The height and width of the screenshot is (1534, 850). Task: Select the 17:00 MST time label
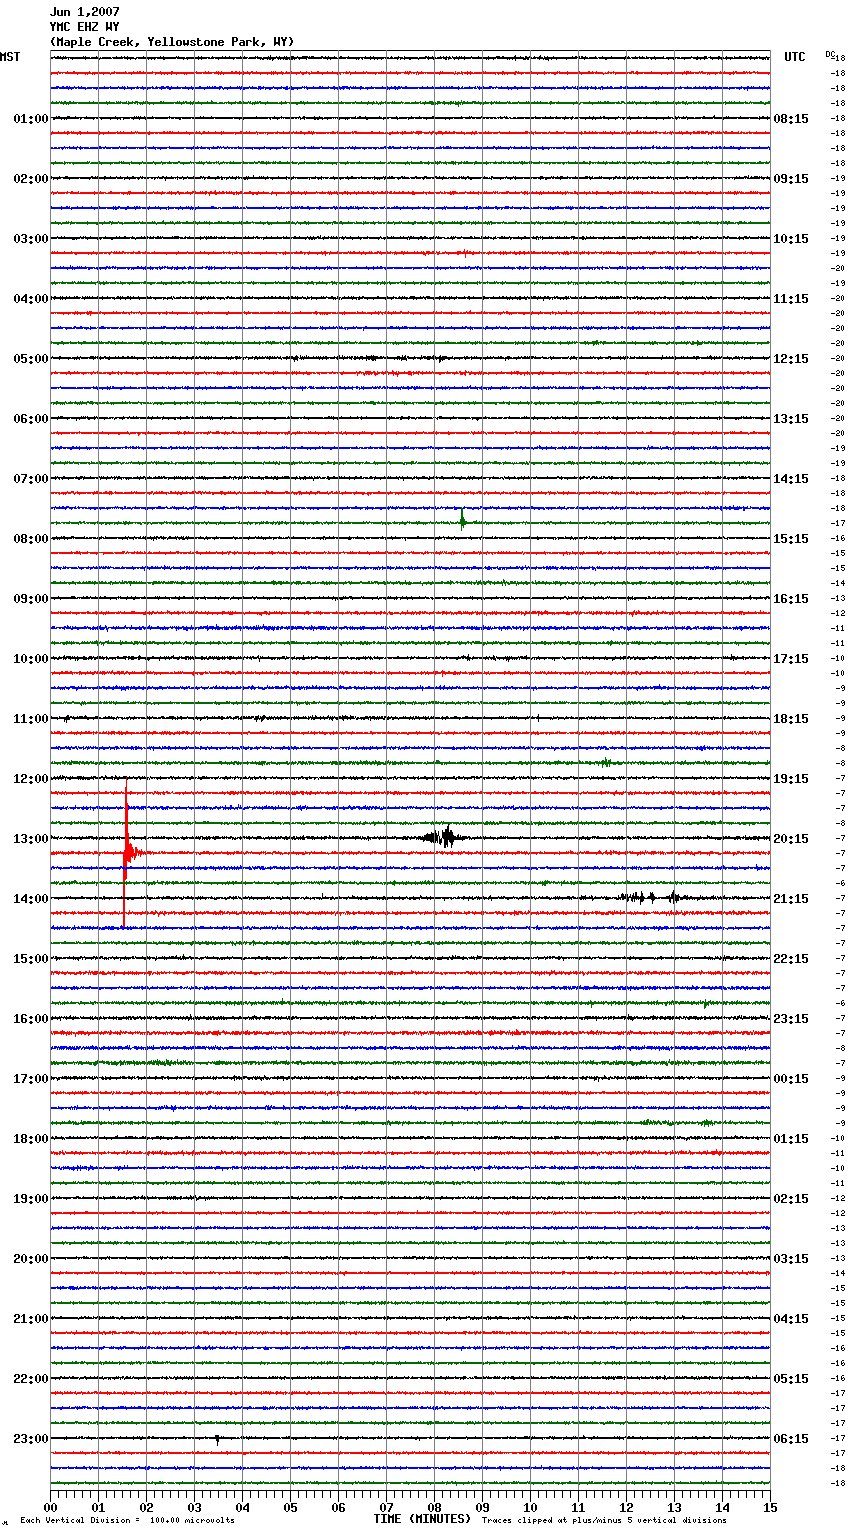point(30,1079)
